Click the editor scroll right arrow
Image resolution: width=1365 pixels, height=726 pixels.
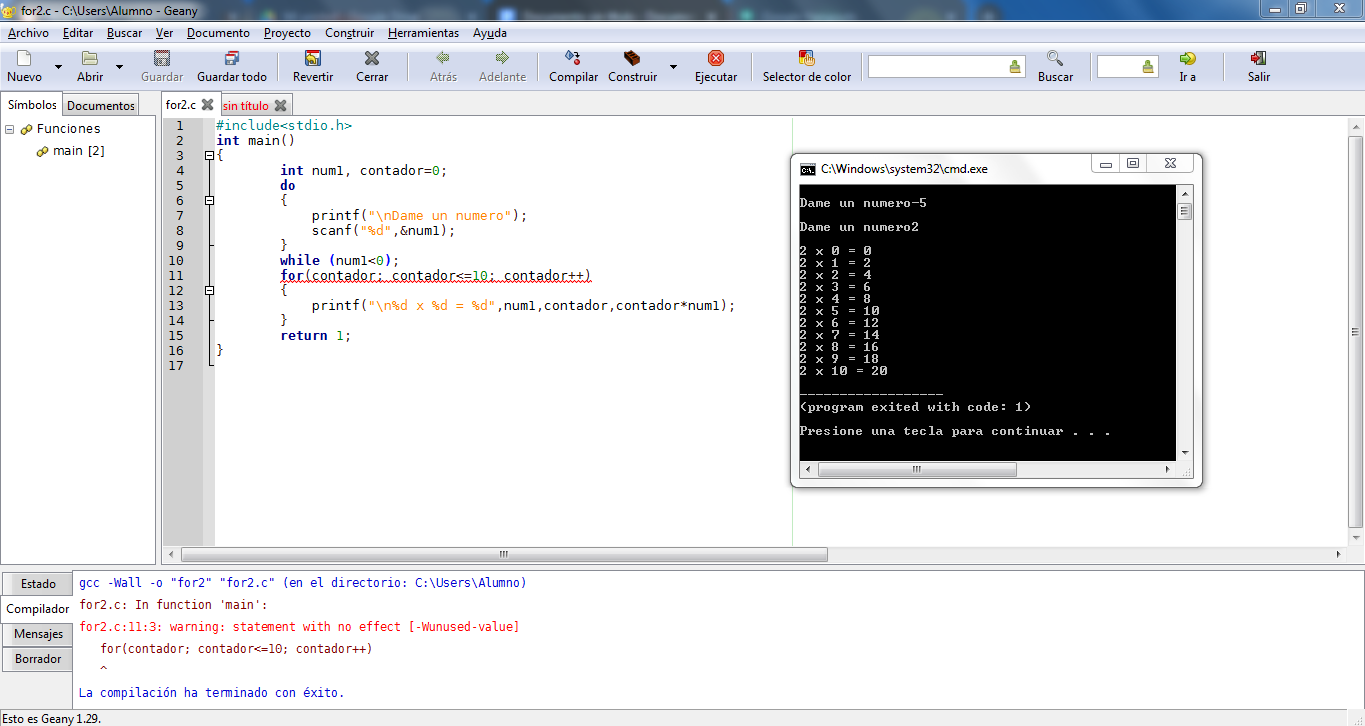[x=1340, y=554]
